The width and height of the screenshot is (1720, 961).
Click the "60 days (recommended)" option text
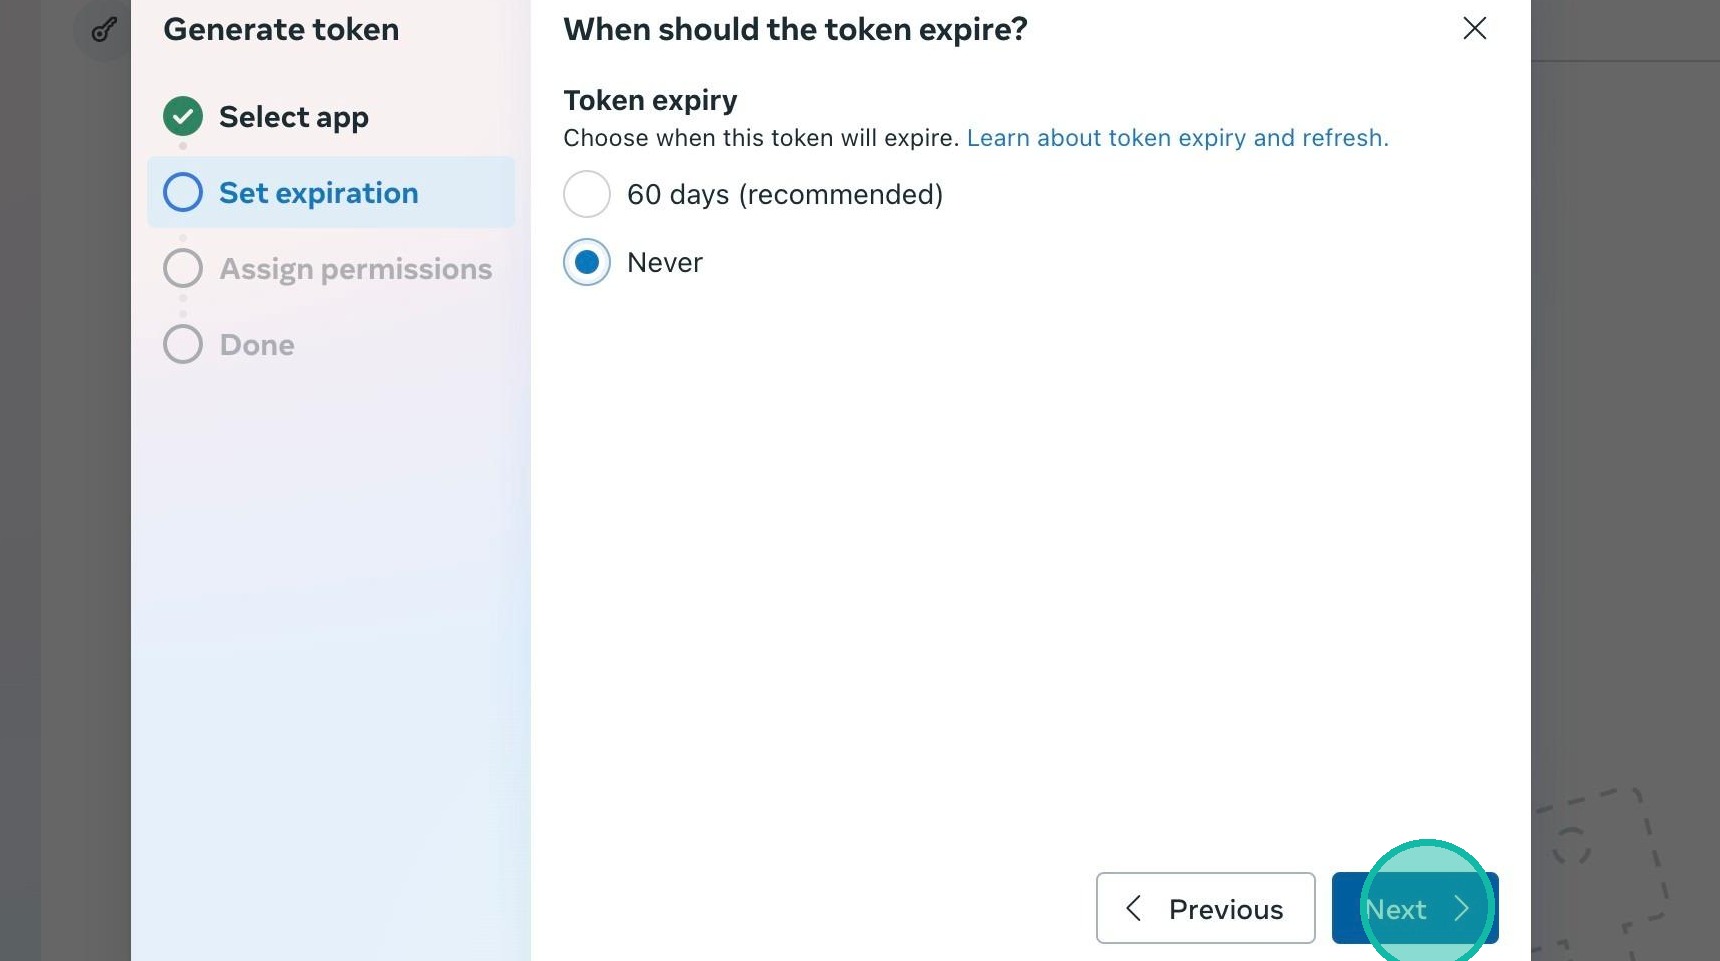[784, 194]
